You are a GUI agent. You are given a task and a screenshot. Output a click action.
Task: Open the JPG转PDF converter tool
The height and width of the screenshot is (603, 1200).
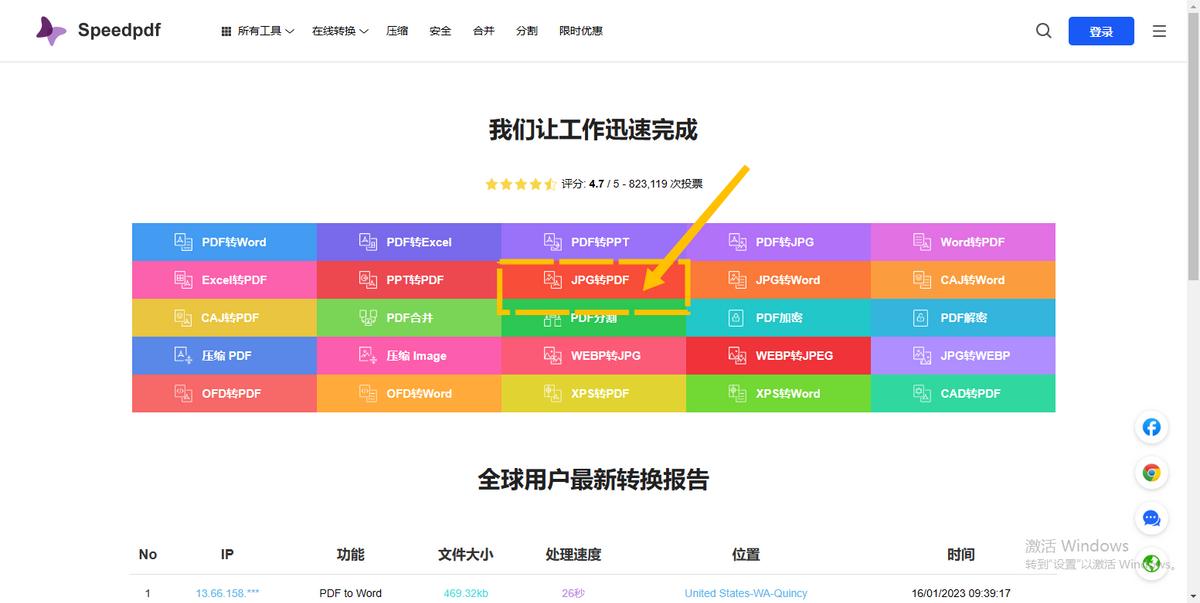pyautogui.click(x=595, y=280)
